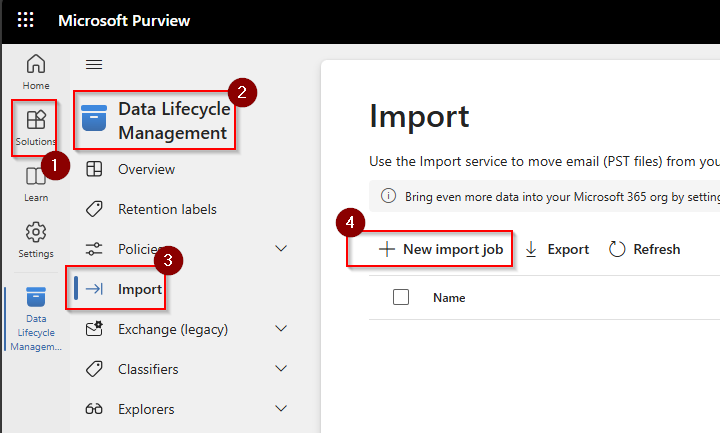The height and width of the screenshot is (433, 720).
Task: Click New import job button
Action: pos(441,249)
